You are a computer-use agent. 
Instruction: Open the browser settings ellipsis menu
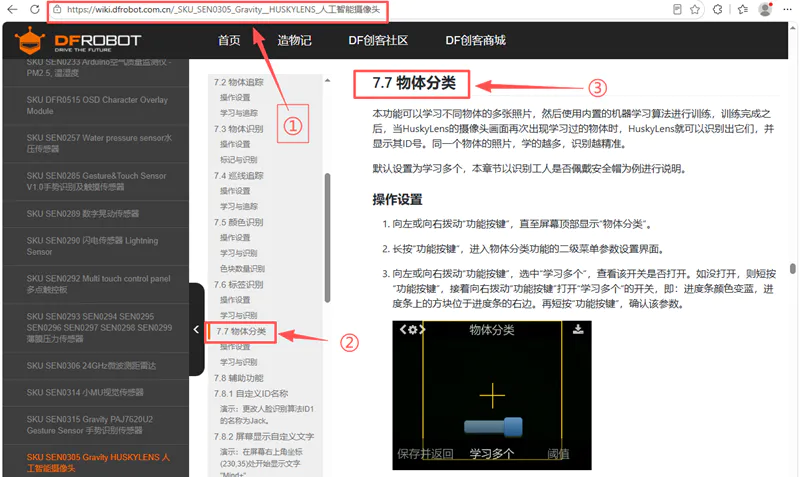coord(787,9)
